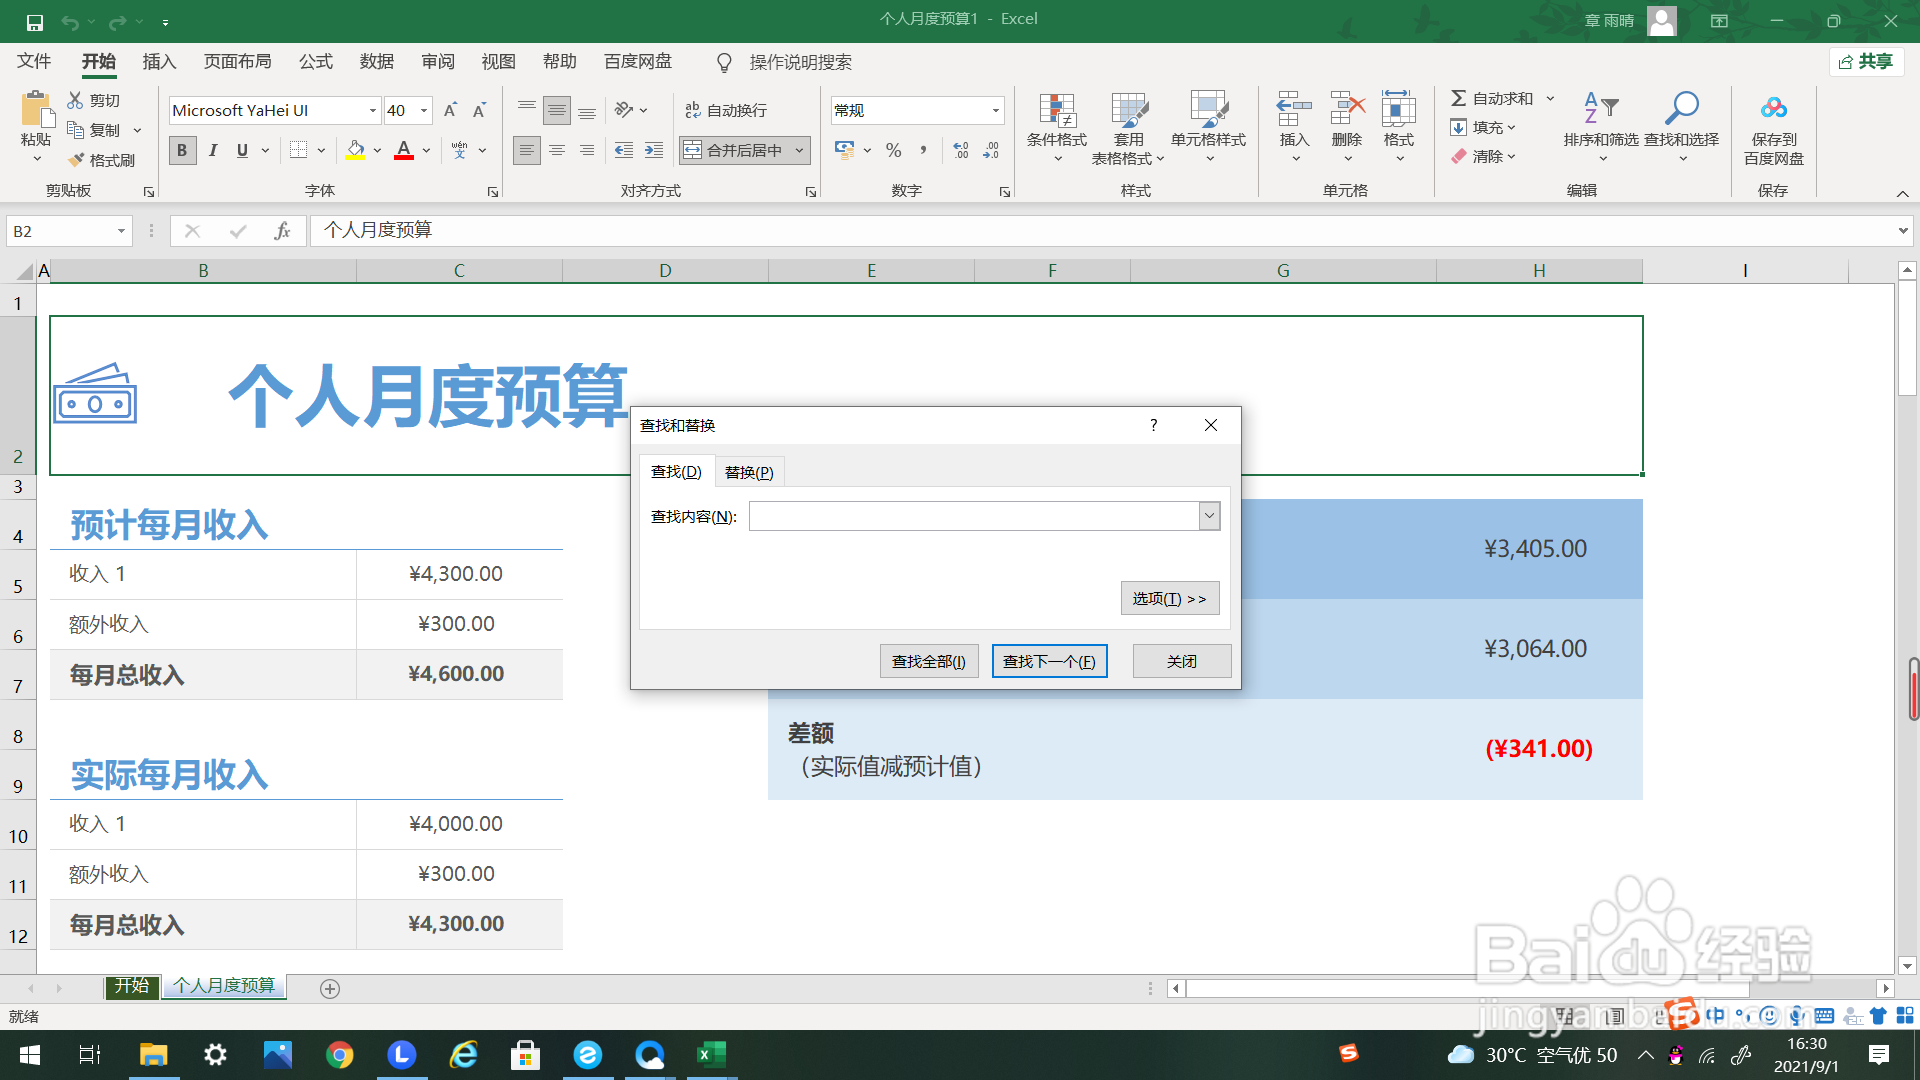Image resolution: width=1920 pixels, height=1080 pixels.
Task: Open the number format dropdown
Action: click(x=995, y=110)
